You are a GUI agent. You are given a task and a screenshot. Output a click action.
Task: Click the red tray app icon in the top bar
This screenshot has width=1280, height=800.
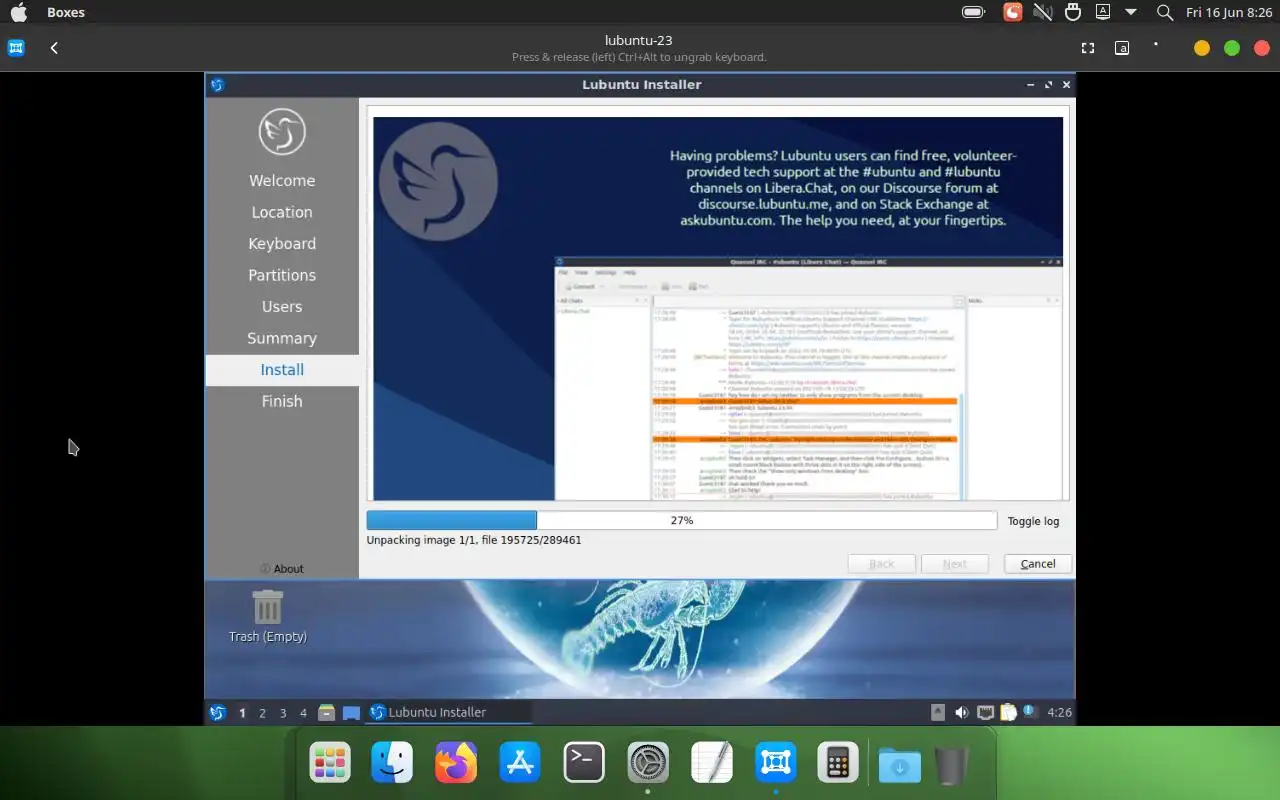coord(1013,12)
